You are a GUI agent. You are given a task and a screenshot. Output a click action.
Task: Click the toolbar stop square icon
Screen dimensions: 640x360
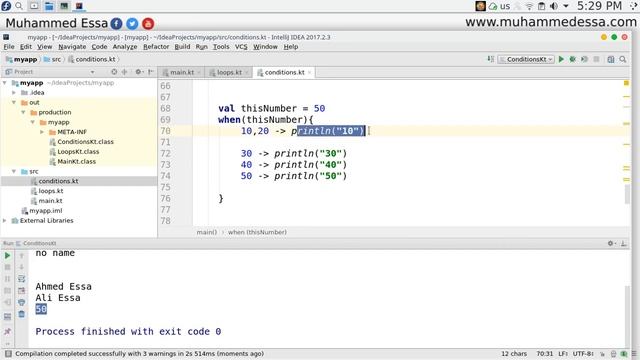point(596,59)
